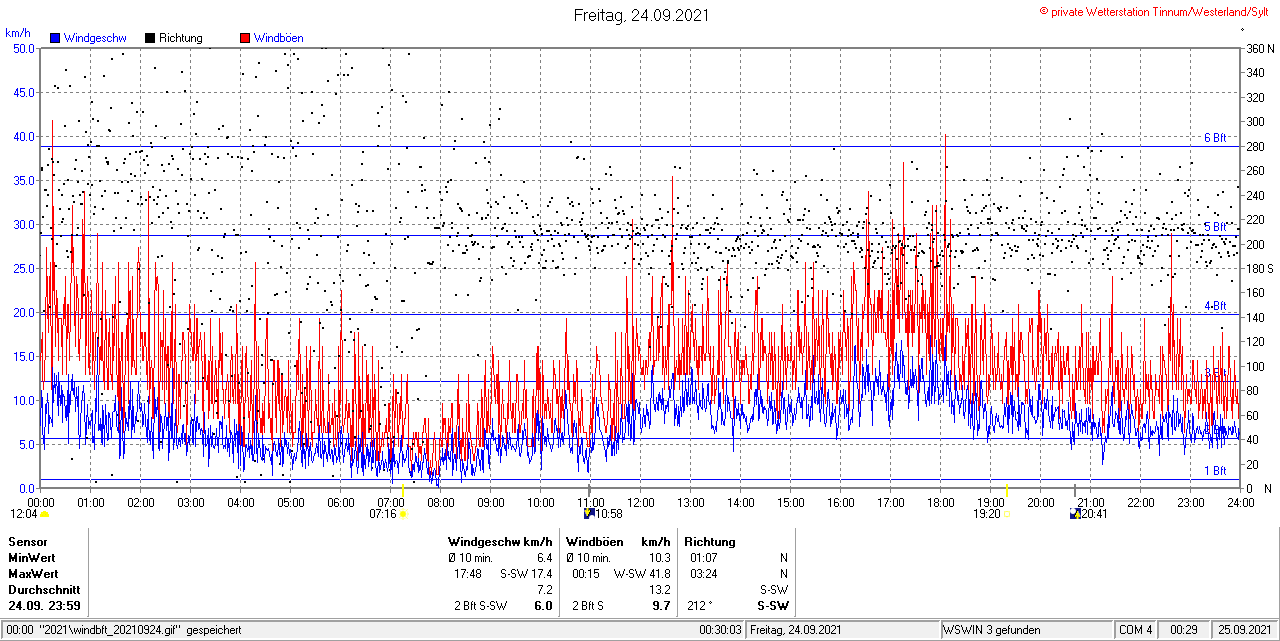Click the Windgeschw km/h column header

(500, 541)
